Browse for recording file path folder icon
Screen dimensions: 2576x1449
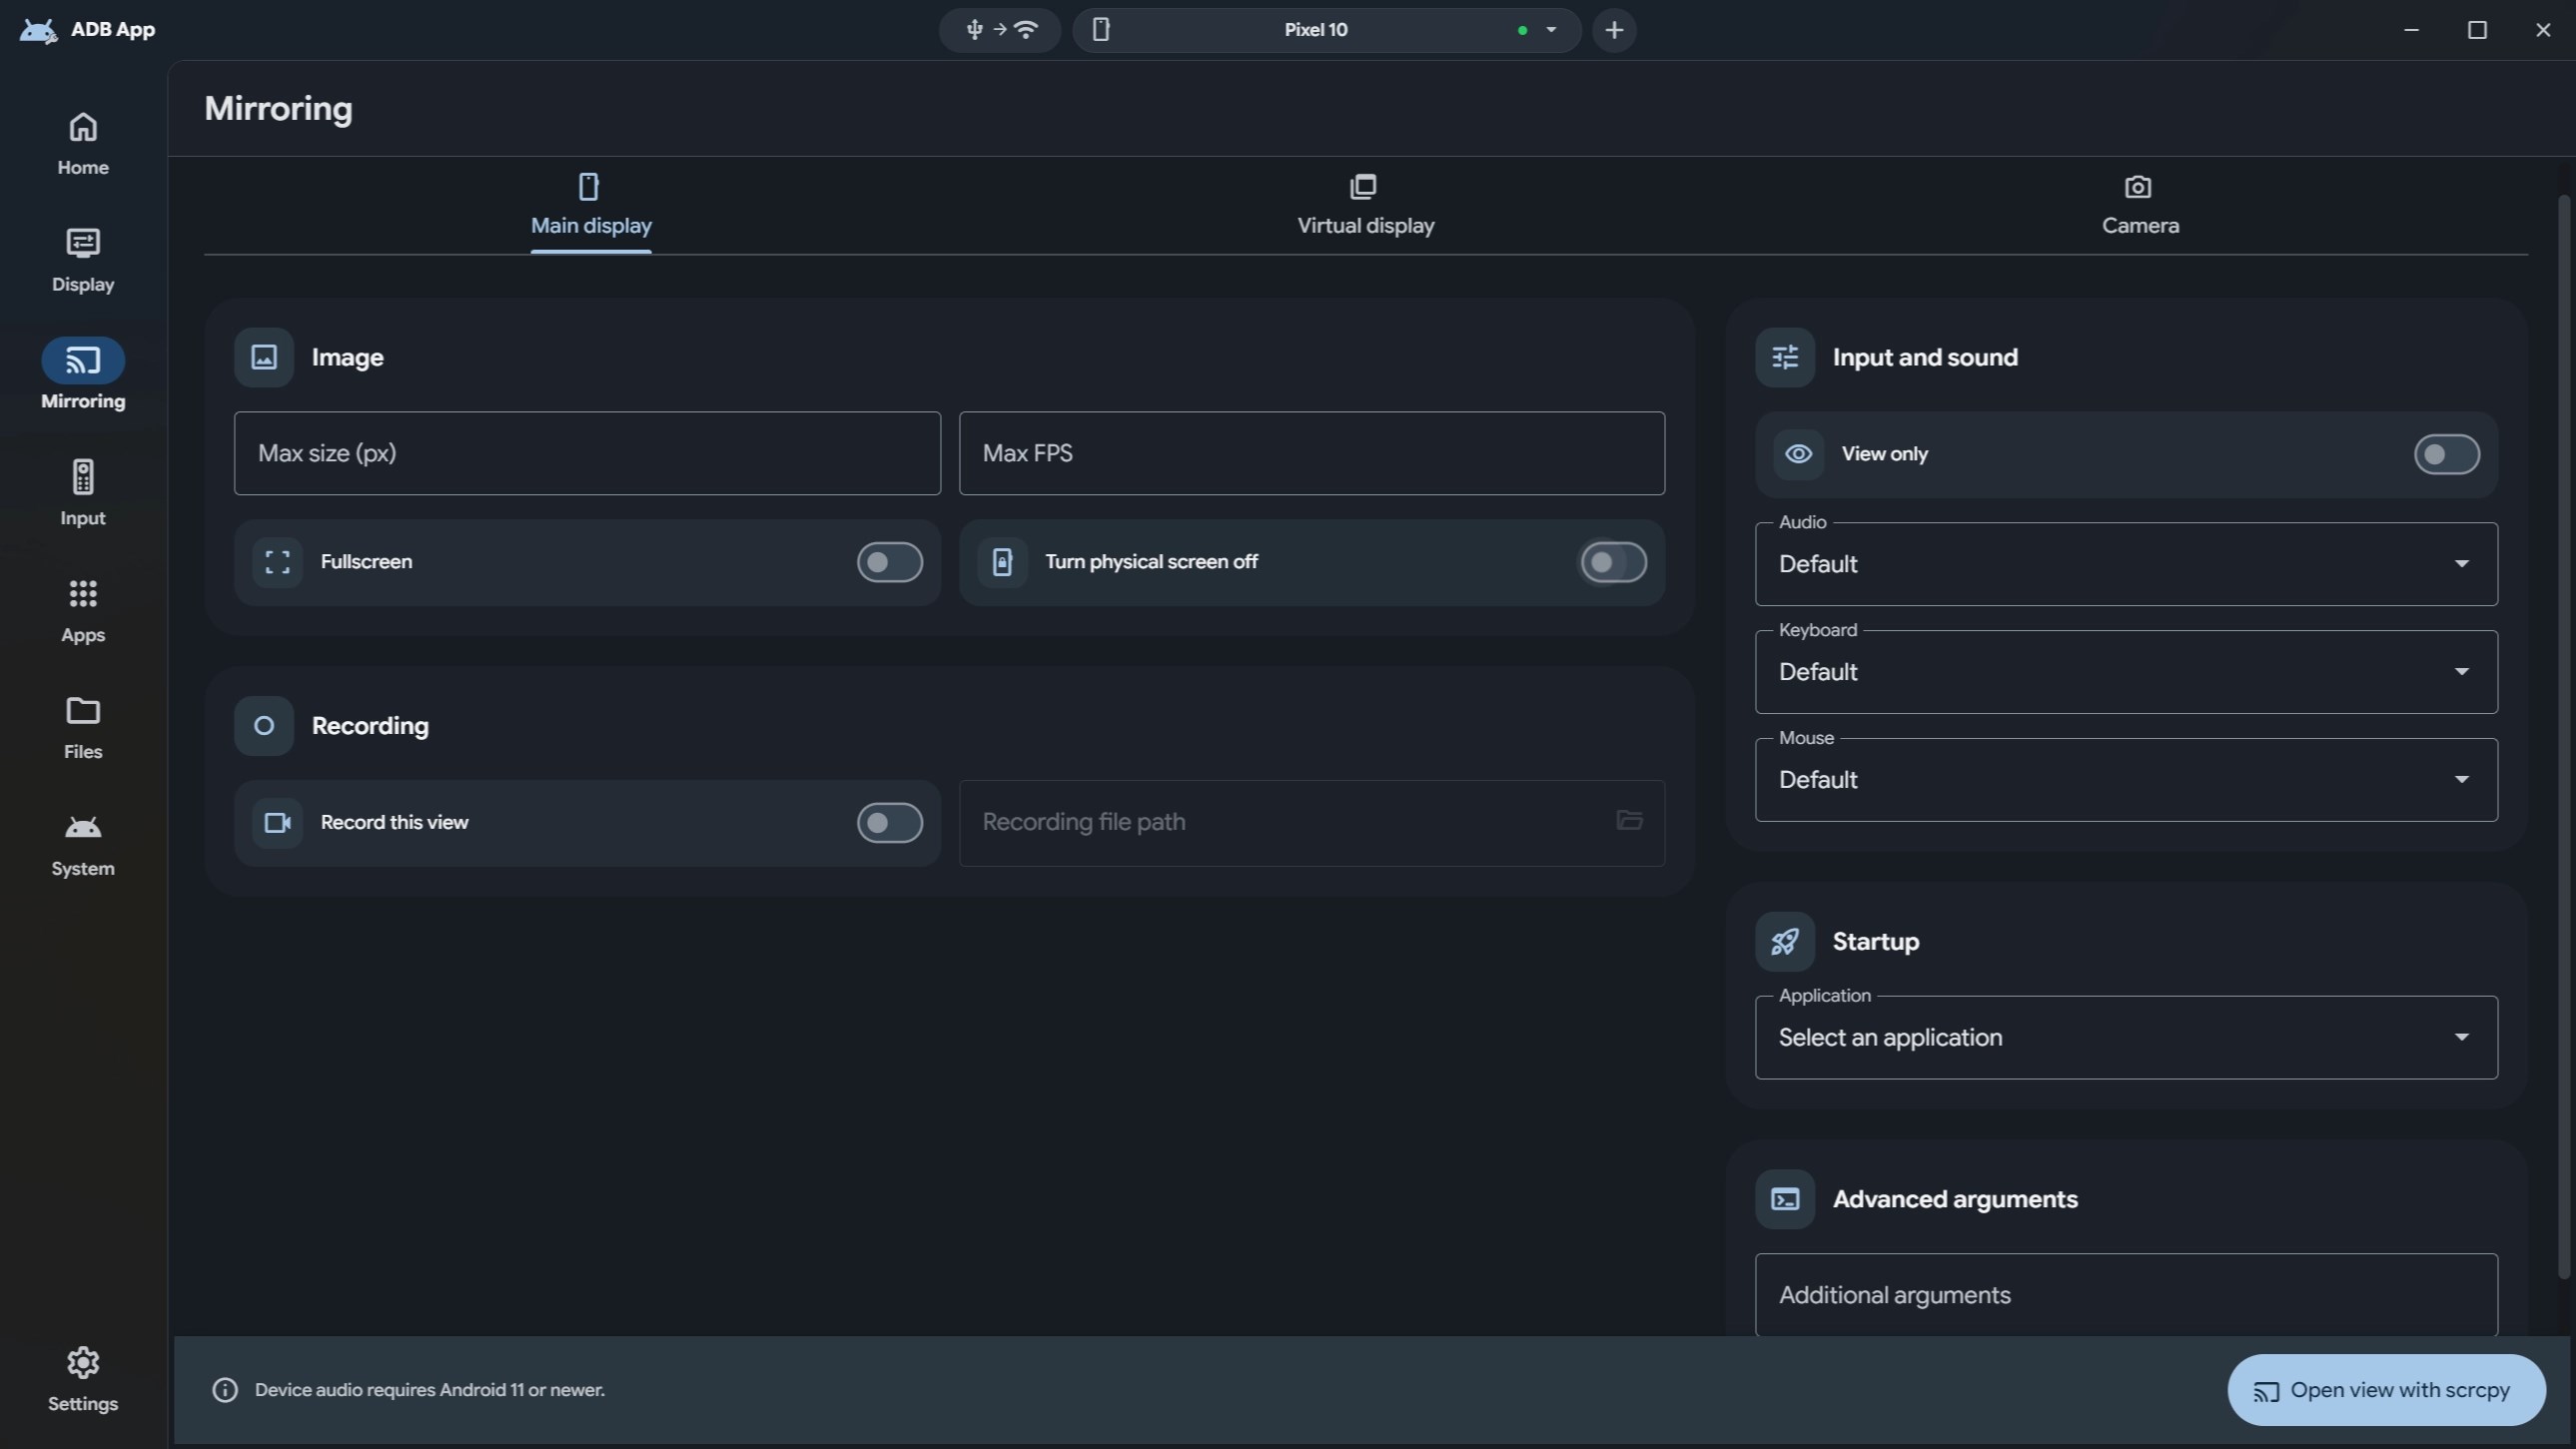tap(1629, 821)
